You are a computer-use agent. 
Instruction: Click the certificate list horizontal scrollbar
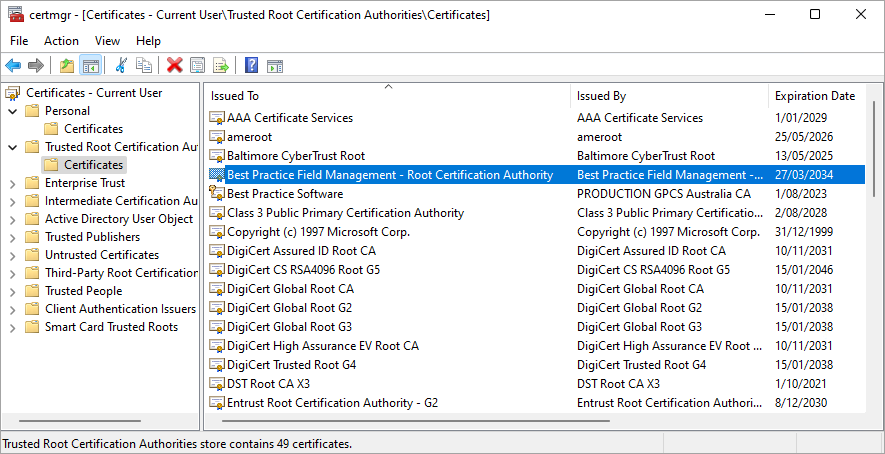[416, 421]
